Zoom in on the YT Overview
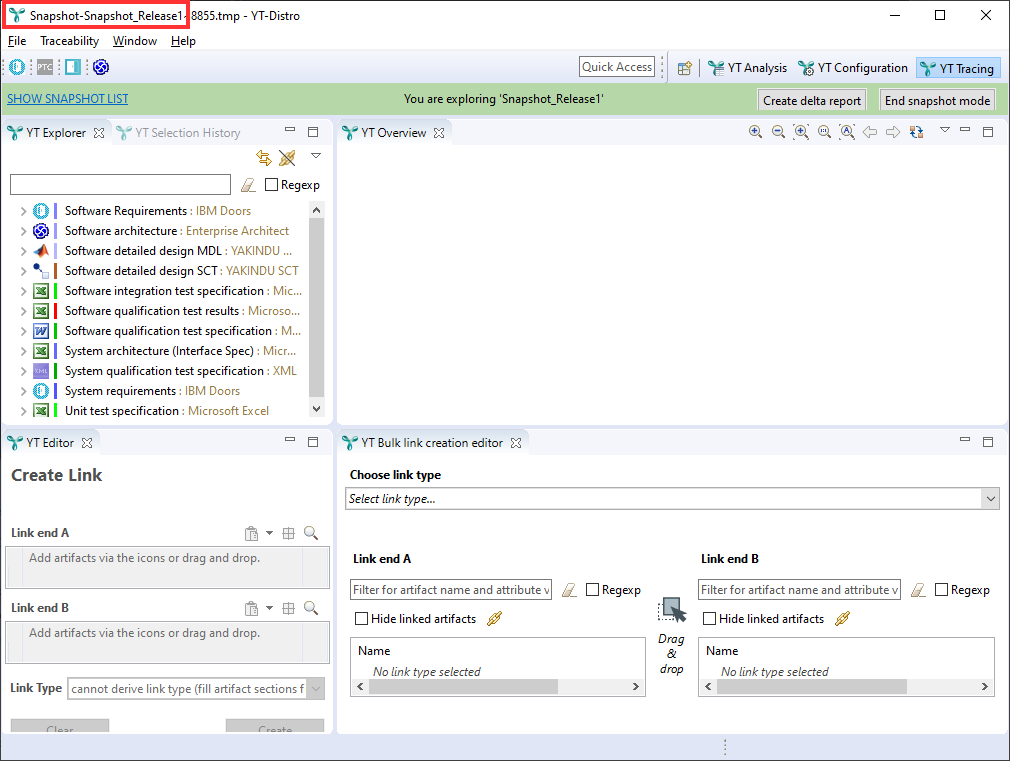Image resolution: width=1010 pixels, height=761 pixels. pos(756,132)
